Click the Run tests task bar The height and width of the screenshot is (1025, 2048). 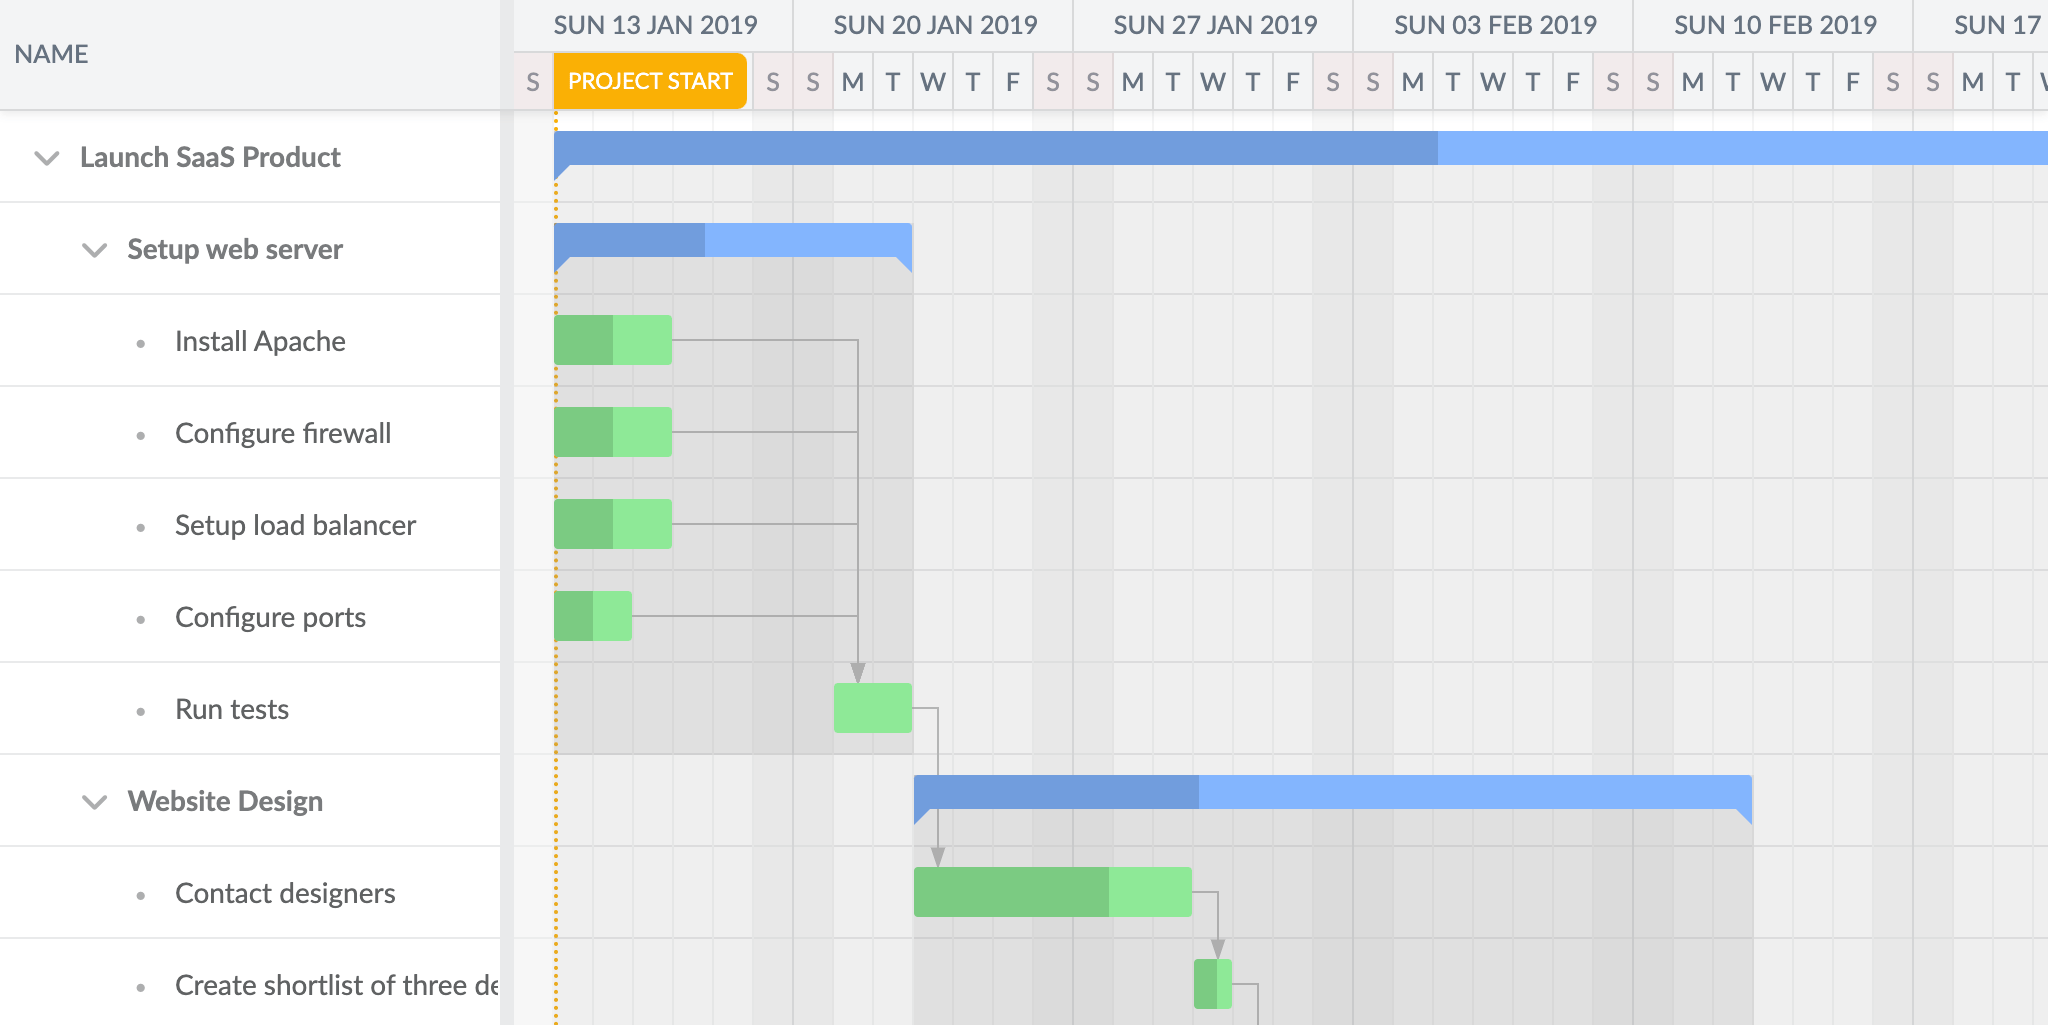pos(872,708)
